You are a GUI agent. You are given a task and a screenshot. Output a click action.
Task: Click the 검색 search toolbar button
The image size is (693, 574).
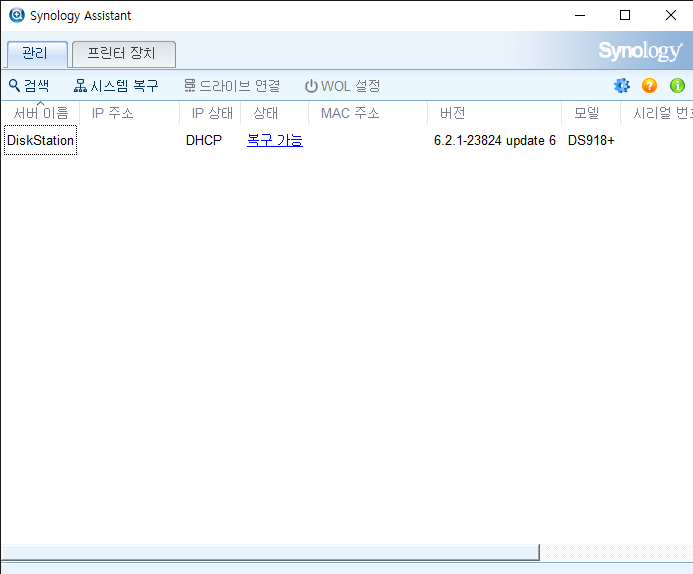tap(29, 85)
